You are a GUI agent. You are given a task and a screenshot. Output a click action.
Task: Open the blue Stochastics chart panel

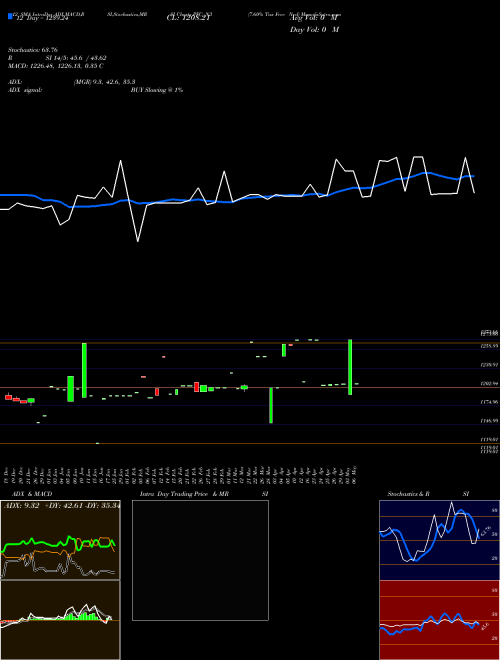[x=439, y=540]
